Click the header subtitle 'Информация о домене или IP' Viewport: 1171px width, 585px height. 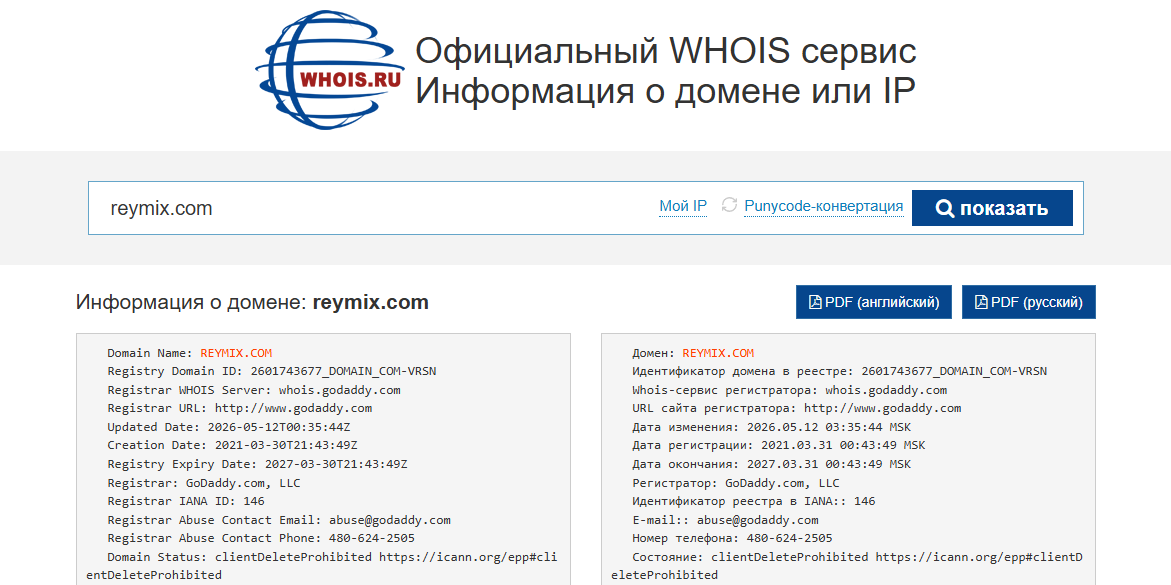665,92
